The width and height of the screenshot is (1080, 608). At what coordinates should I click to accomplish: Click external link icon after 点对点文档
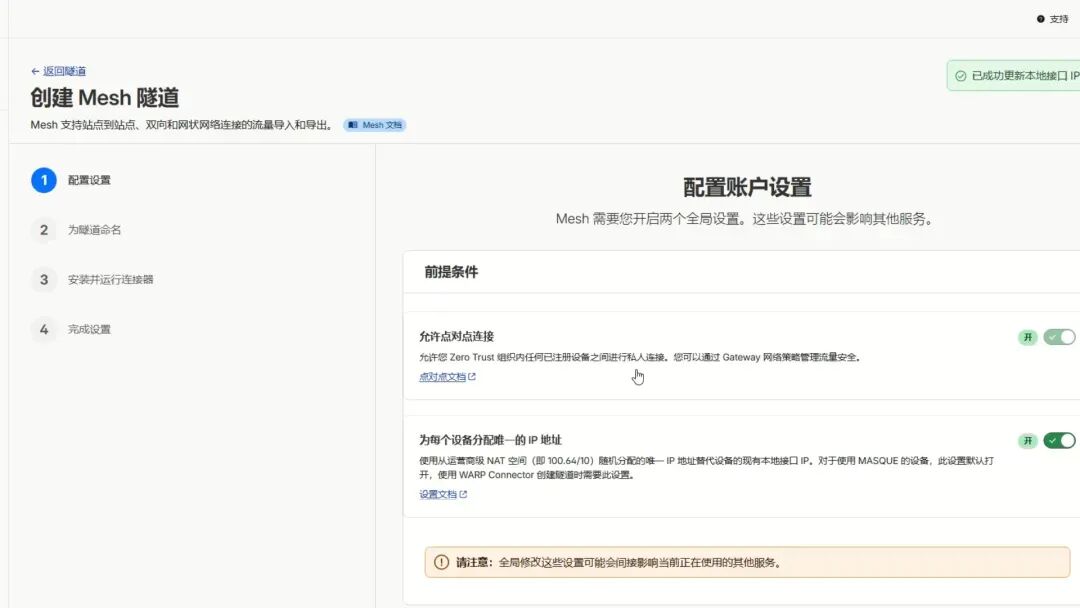472,377
